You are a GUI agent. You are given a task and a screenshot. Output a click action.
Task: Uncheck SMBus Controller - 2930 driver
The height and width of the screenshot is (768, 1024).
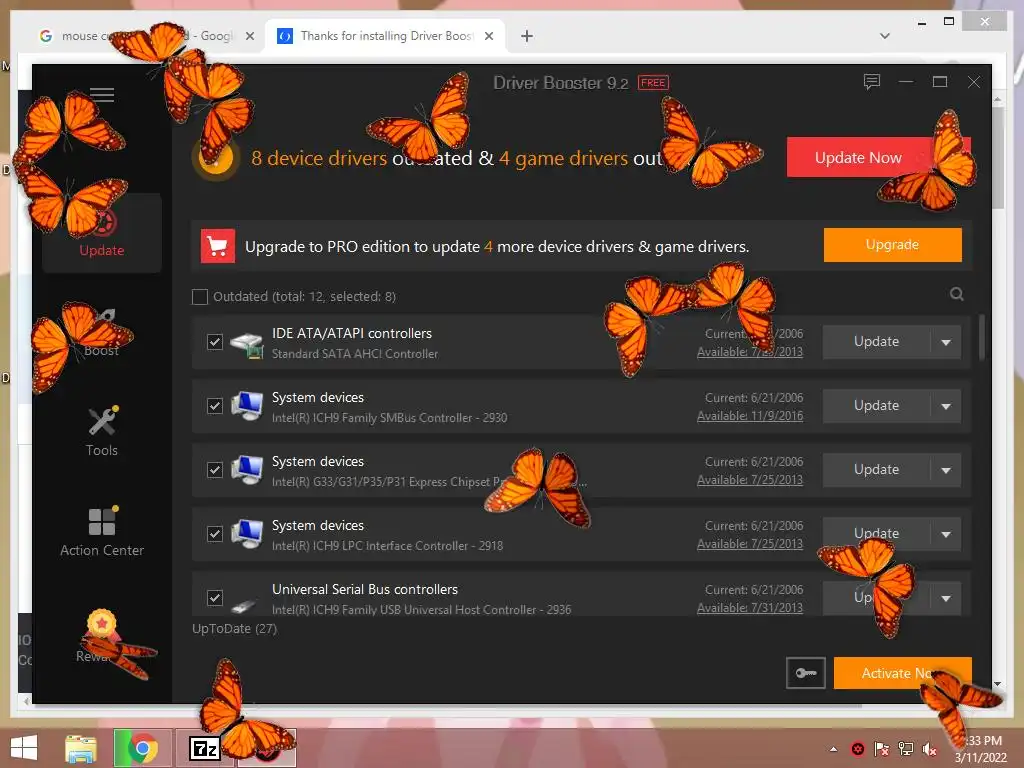point(215,406)
